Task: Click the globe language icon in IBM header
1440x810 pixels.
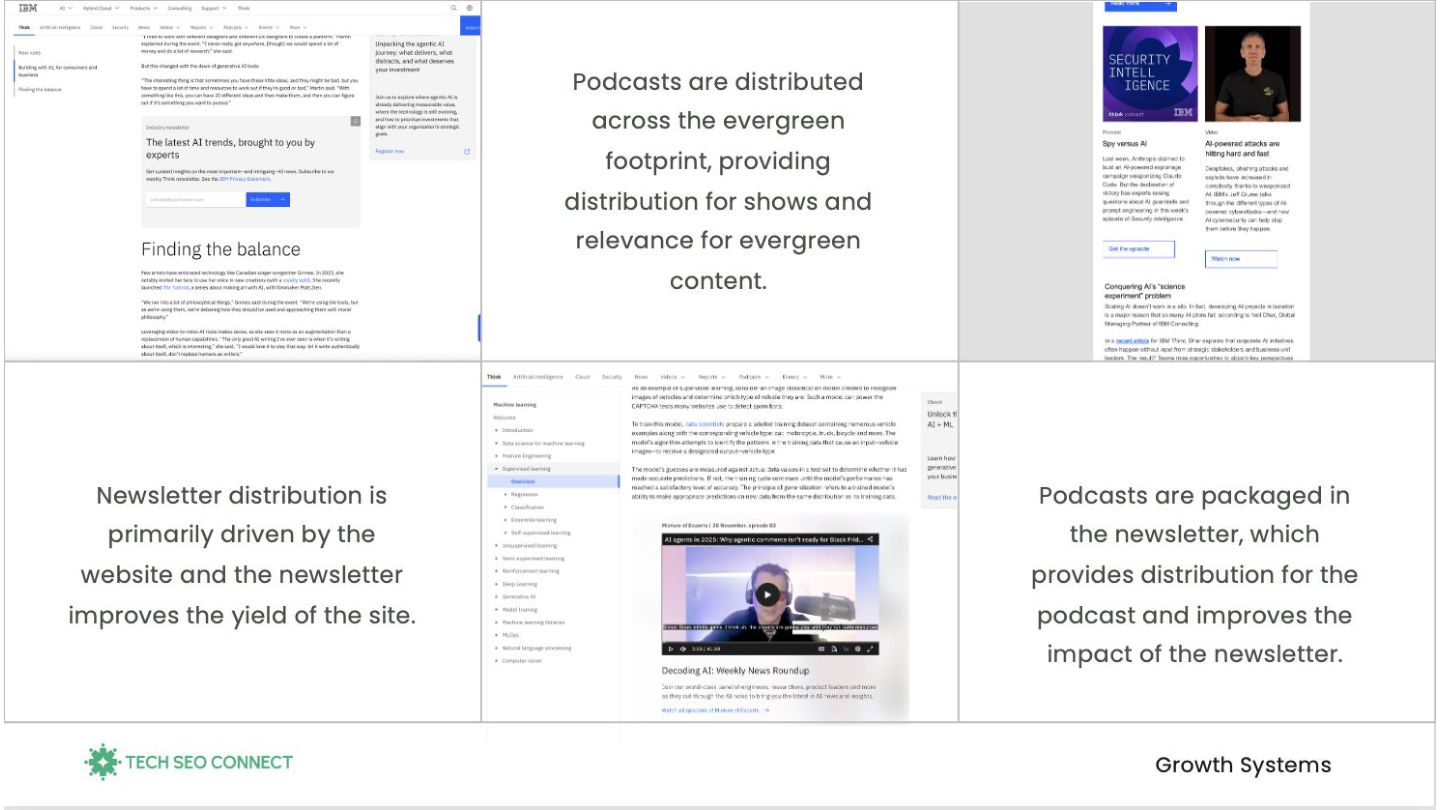Action: (x=470, y=8)
